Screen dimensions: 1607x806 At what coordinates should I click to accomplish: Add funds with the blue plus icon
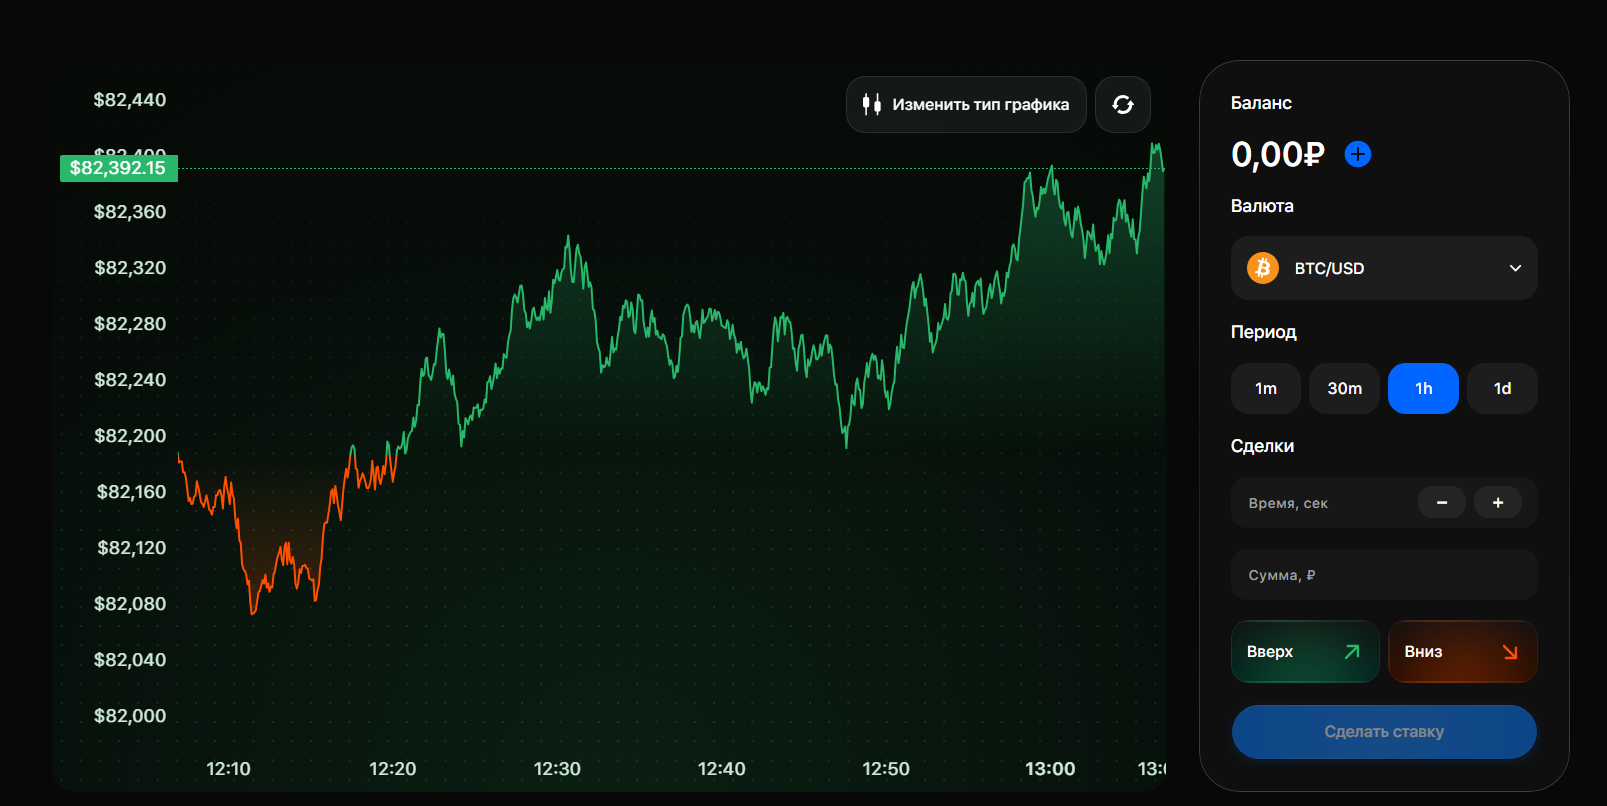pos(1358,154)
